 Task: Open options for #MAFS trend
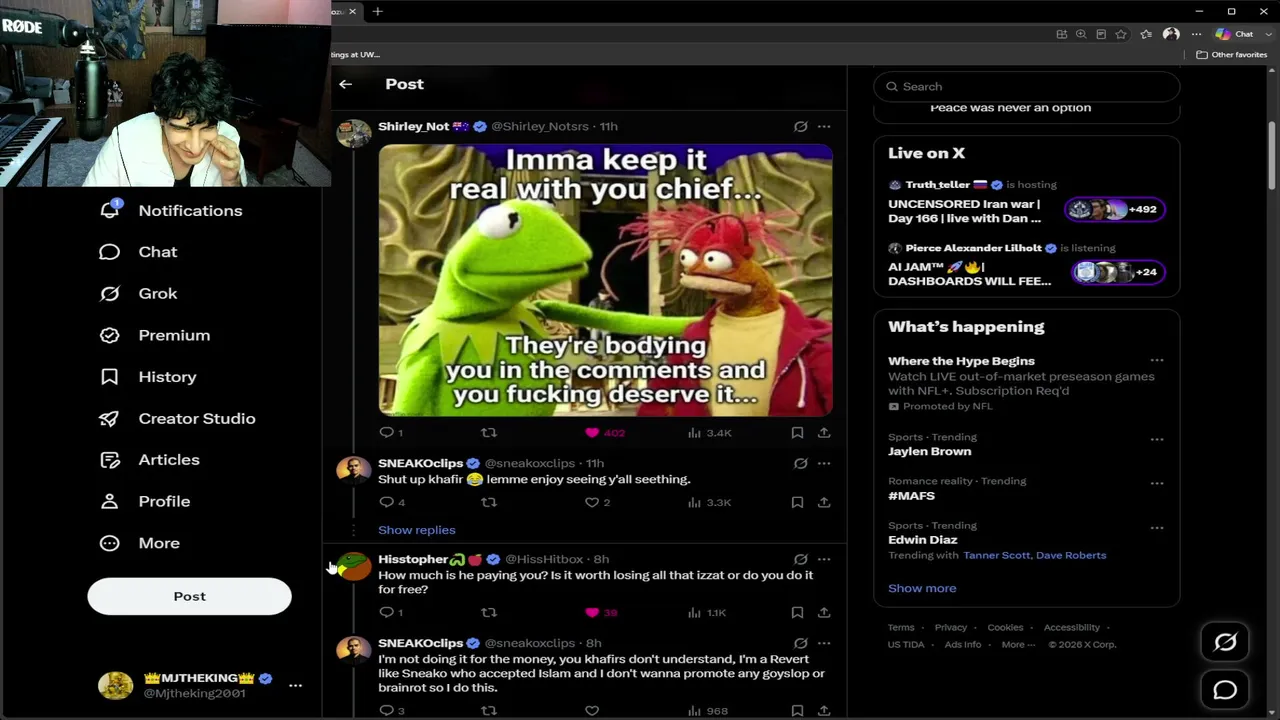click(x=1157, y=483)
